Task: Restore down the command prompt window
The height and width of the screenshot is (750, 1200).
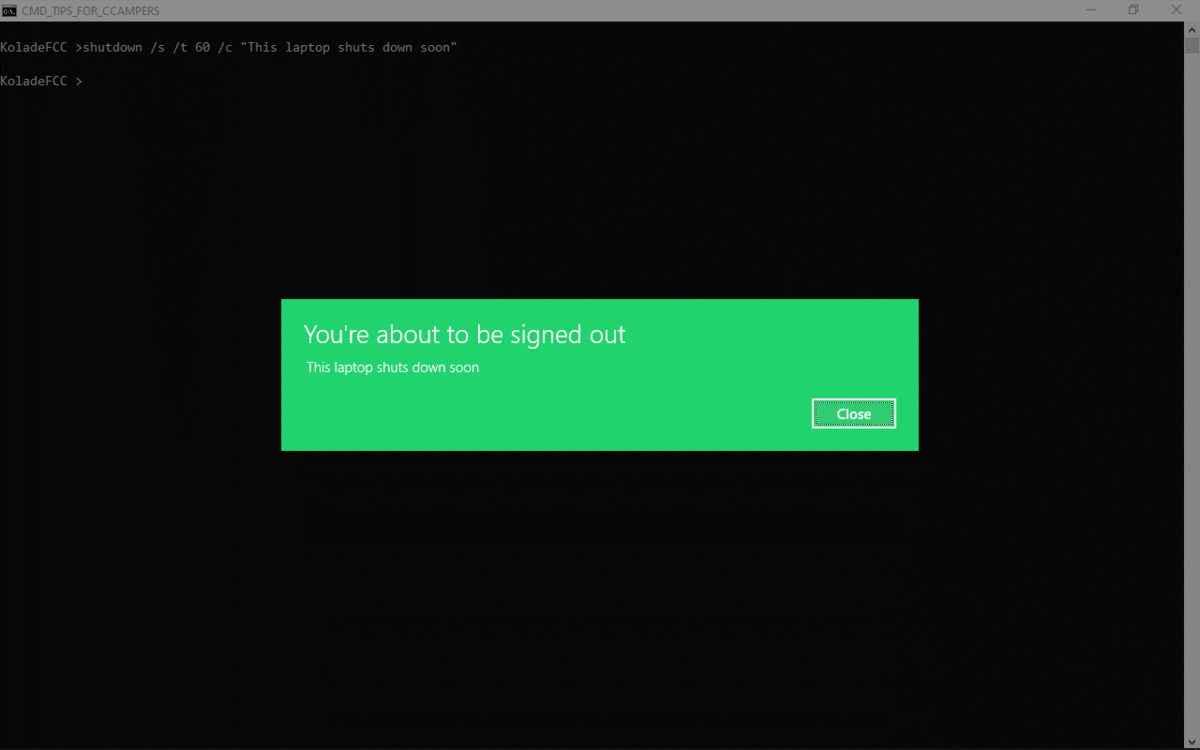Action: click(x=1133, y=10)
